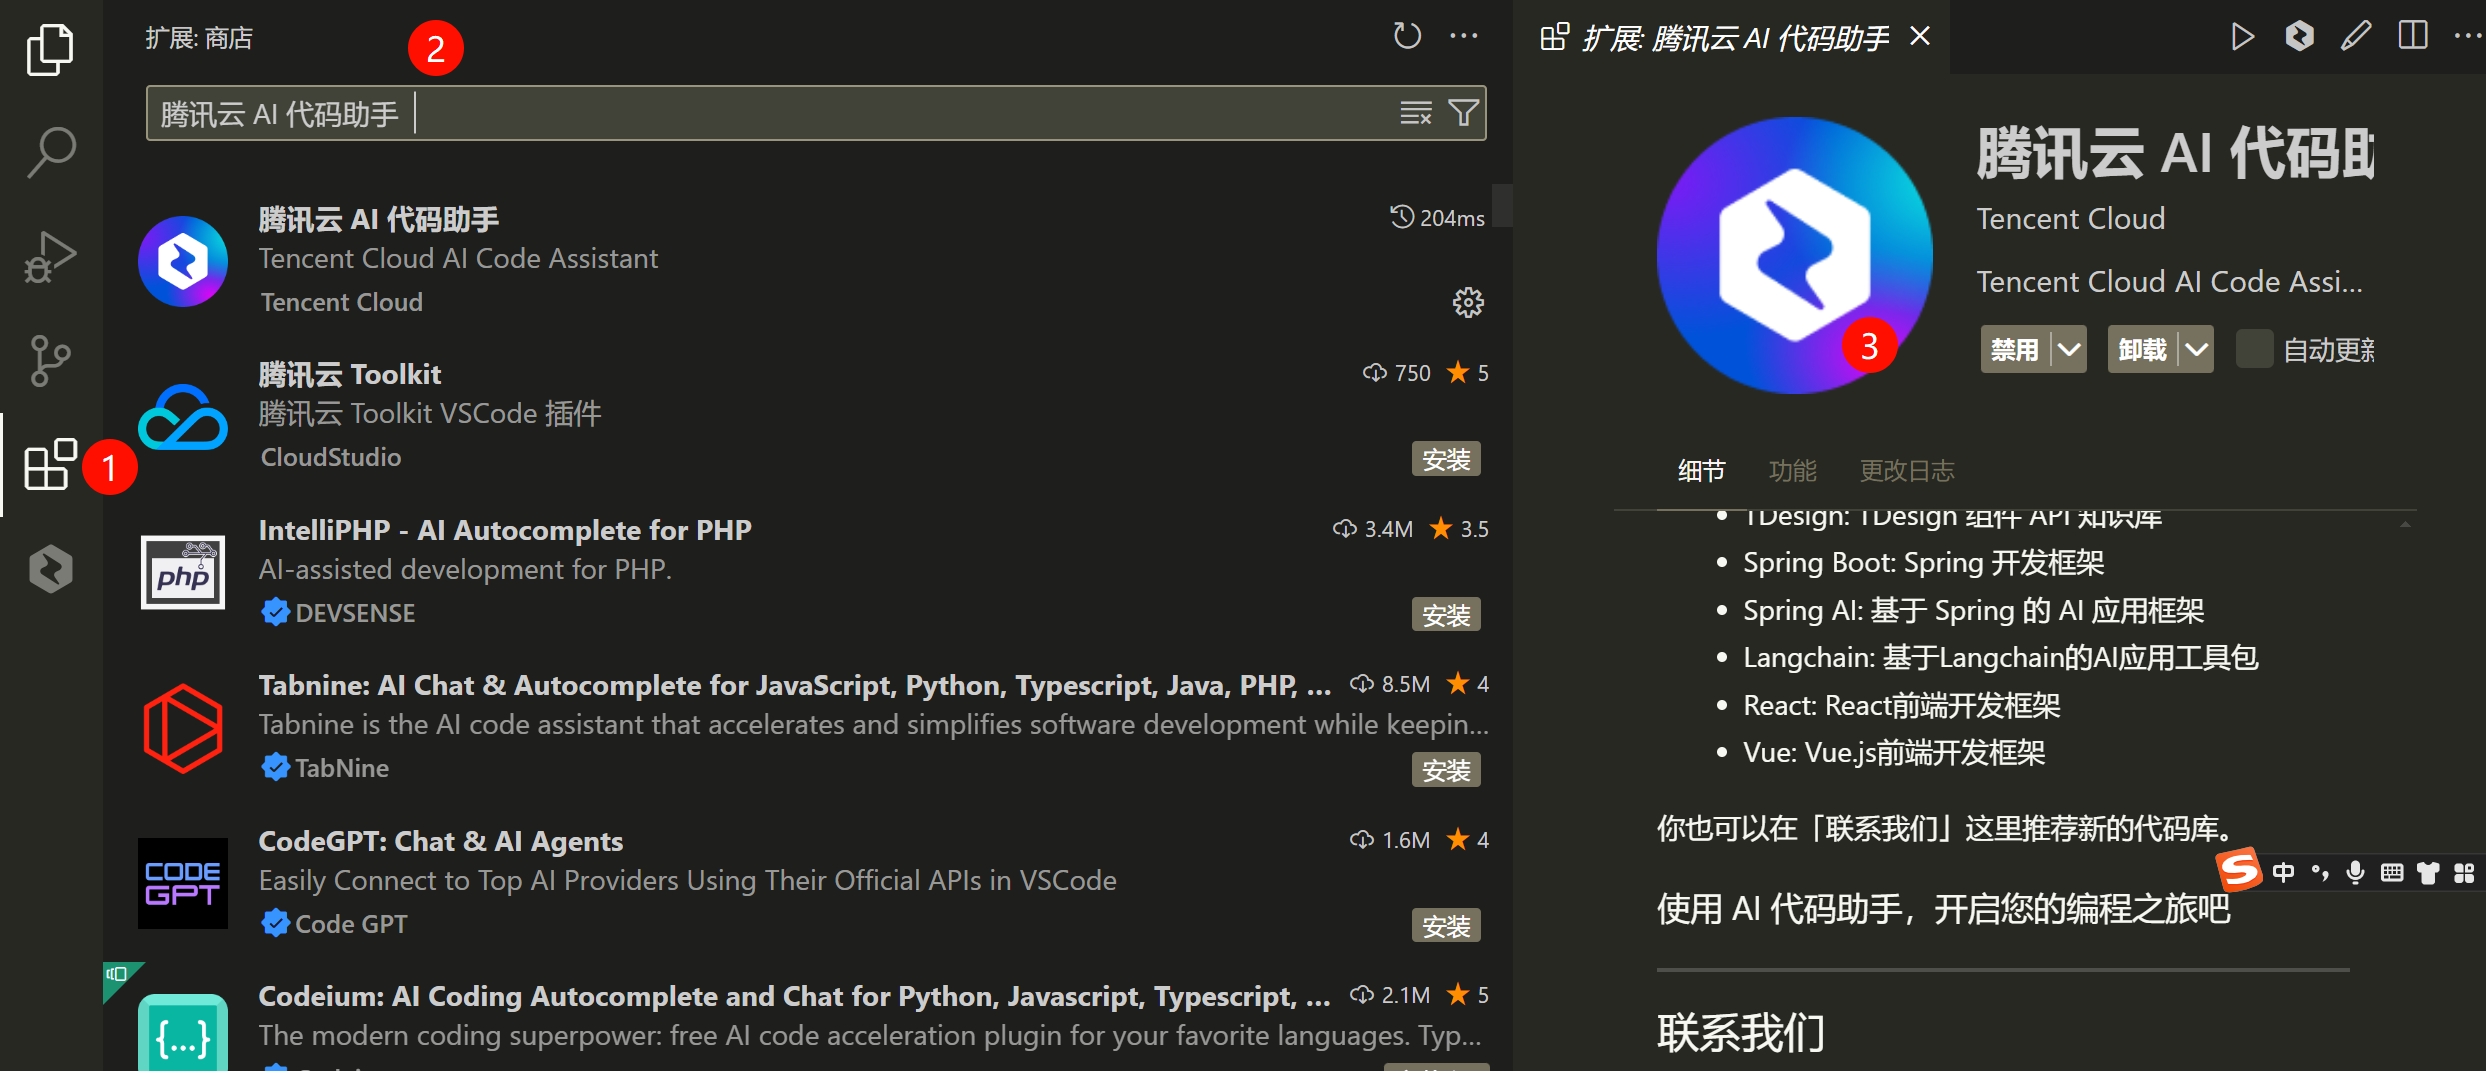Open Extensions view in activity bar
This screenshot has width=2486, height=1071.
pyautogui.click(x=50, y=465)
